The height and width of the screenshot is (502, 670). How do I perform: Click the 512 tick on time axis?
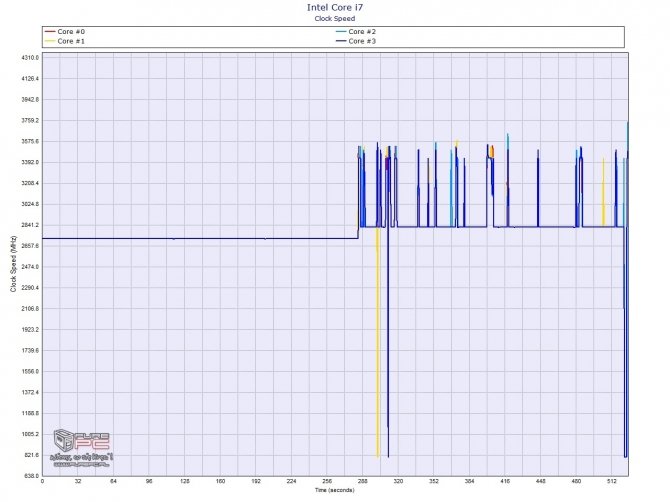tap(612, 481)
